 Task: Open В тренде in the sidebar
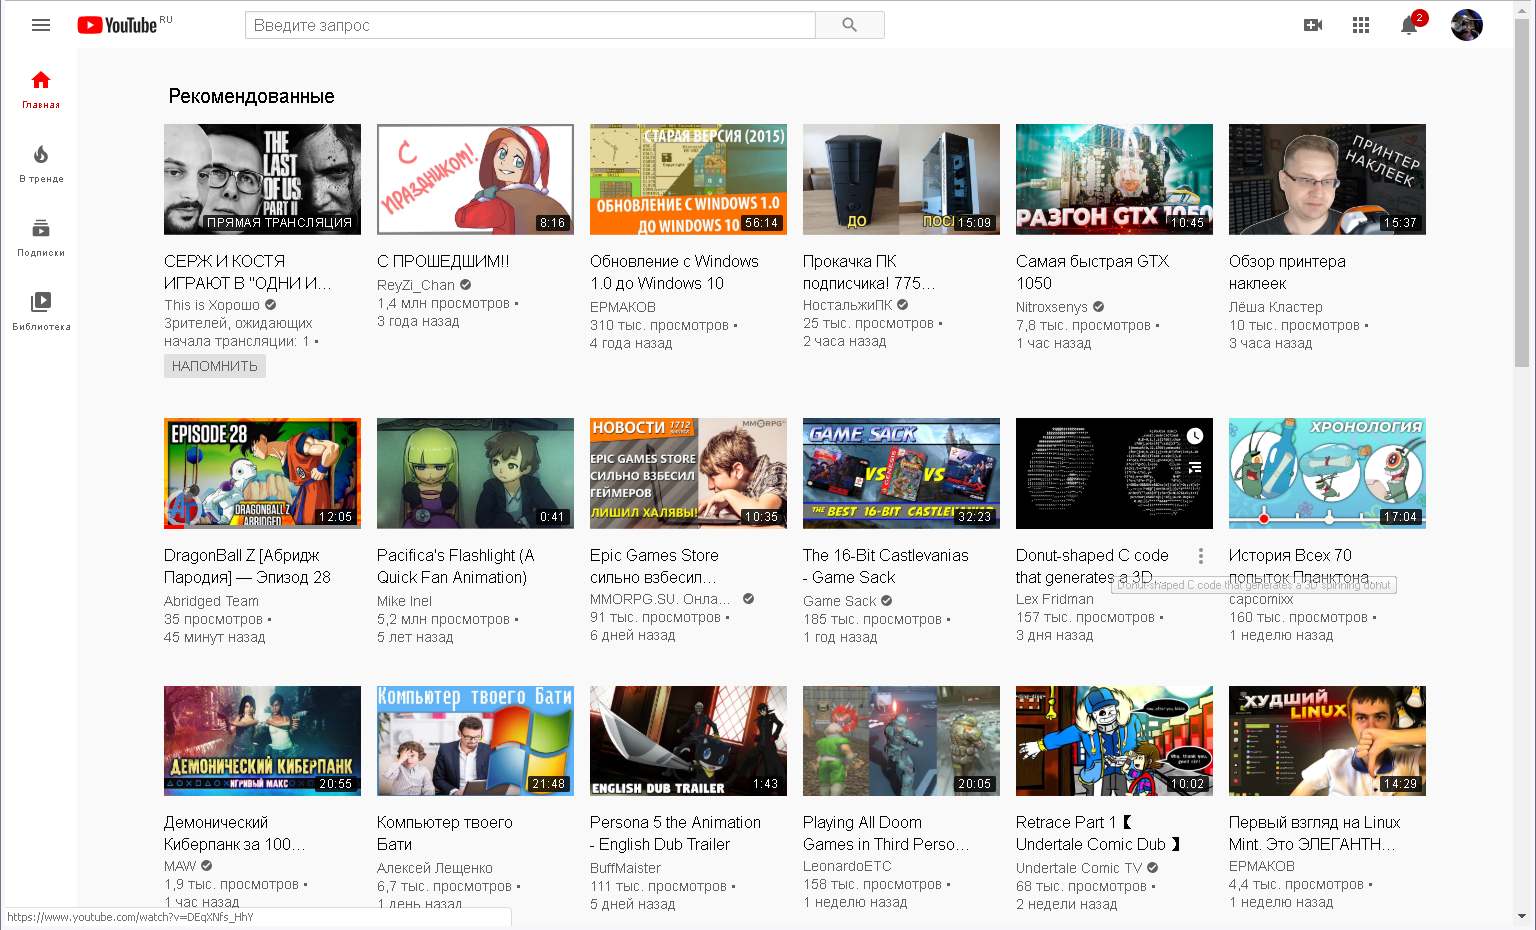coord(41,163)
